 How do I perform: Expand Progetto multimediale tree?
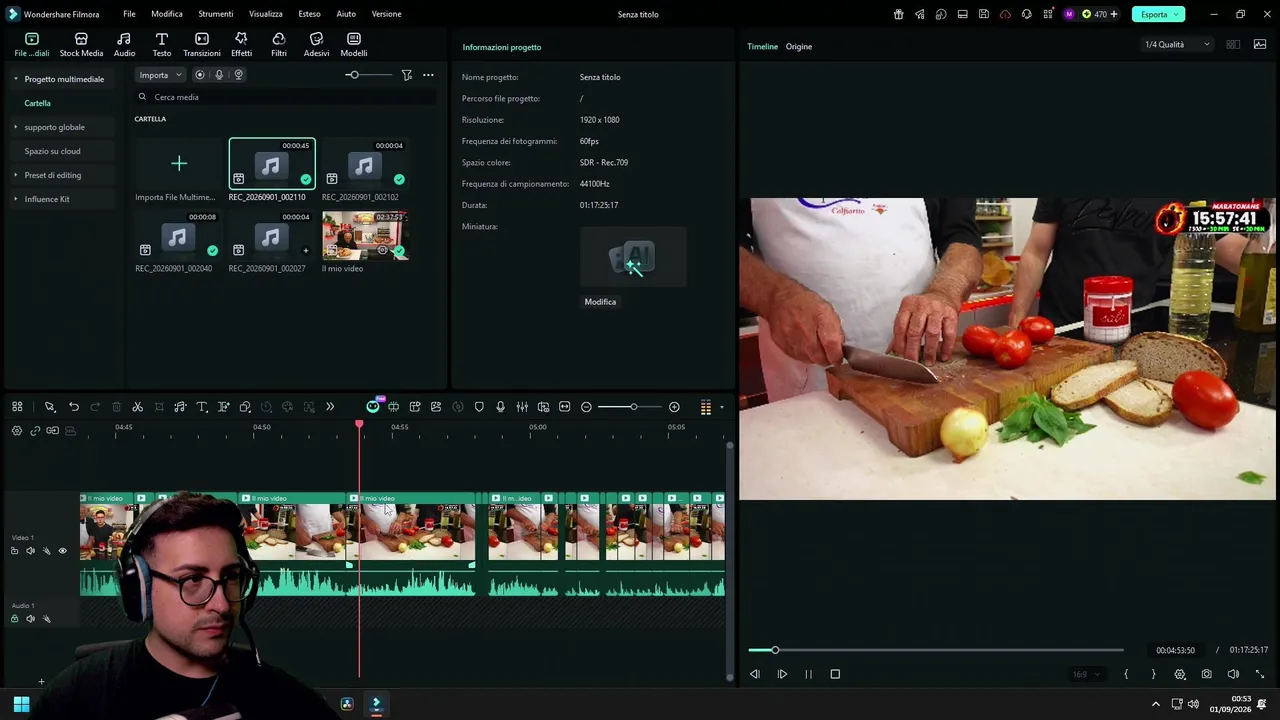(15, 79)
